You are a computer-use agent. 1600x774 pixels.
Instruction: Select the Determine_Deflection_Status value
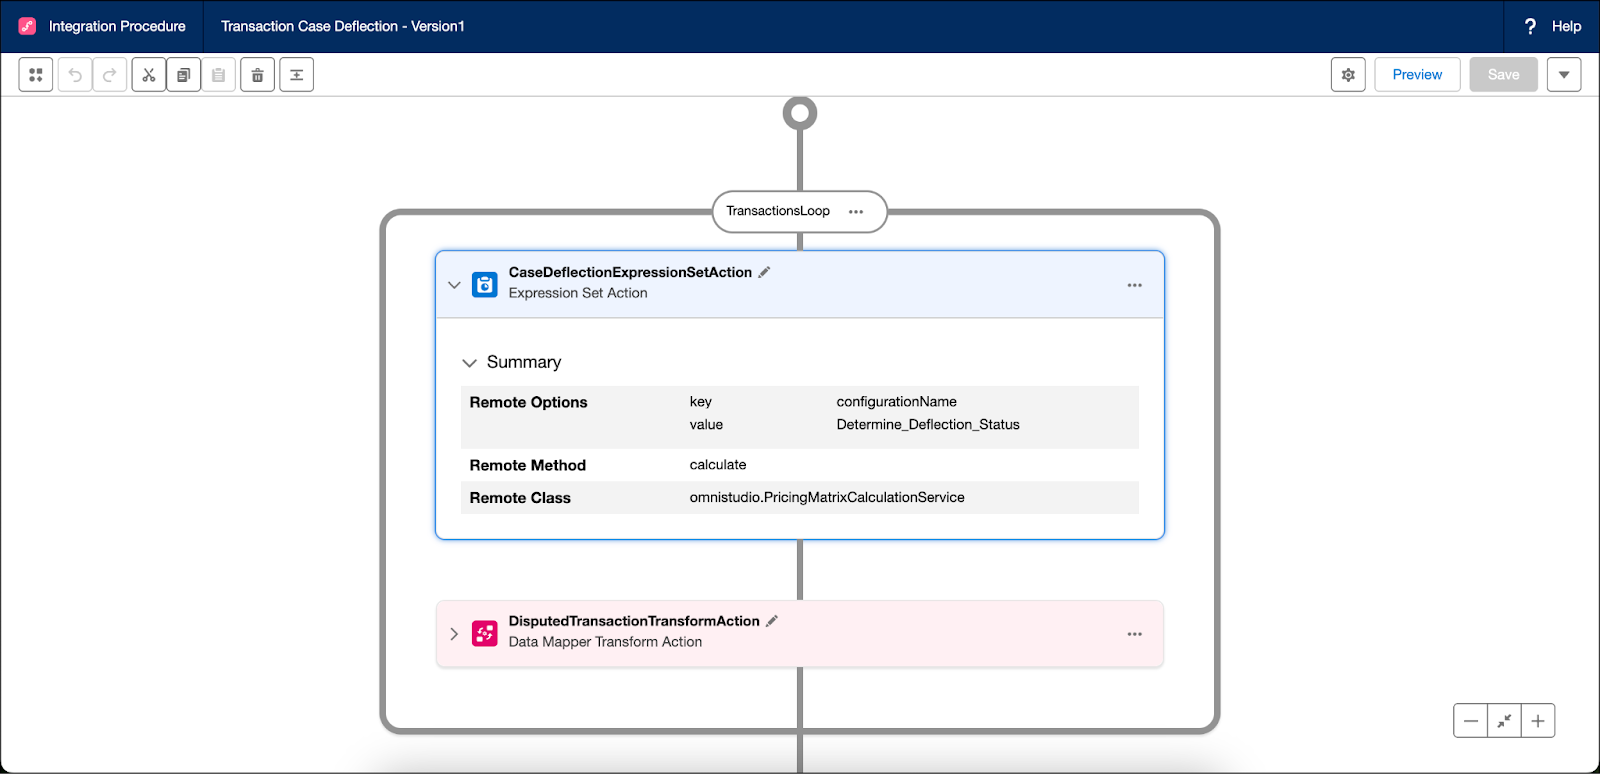[928, 425]
